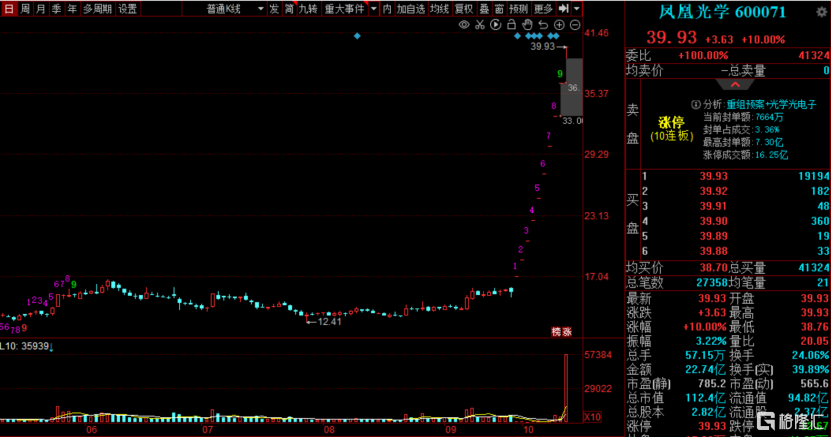831x438 pixels.
Task: Jump to latest bar arrow icon
Action: coord(563,8)
